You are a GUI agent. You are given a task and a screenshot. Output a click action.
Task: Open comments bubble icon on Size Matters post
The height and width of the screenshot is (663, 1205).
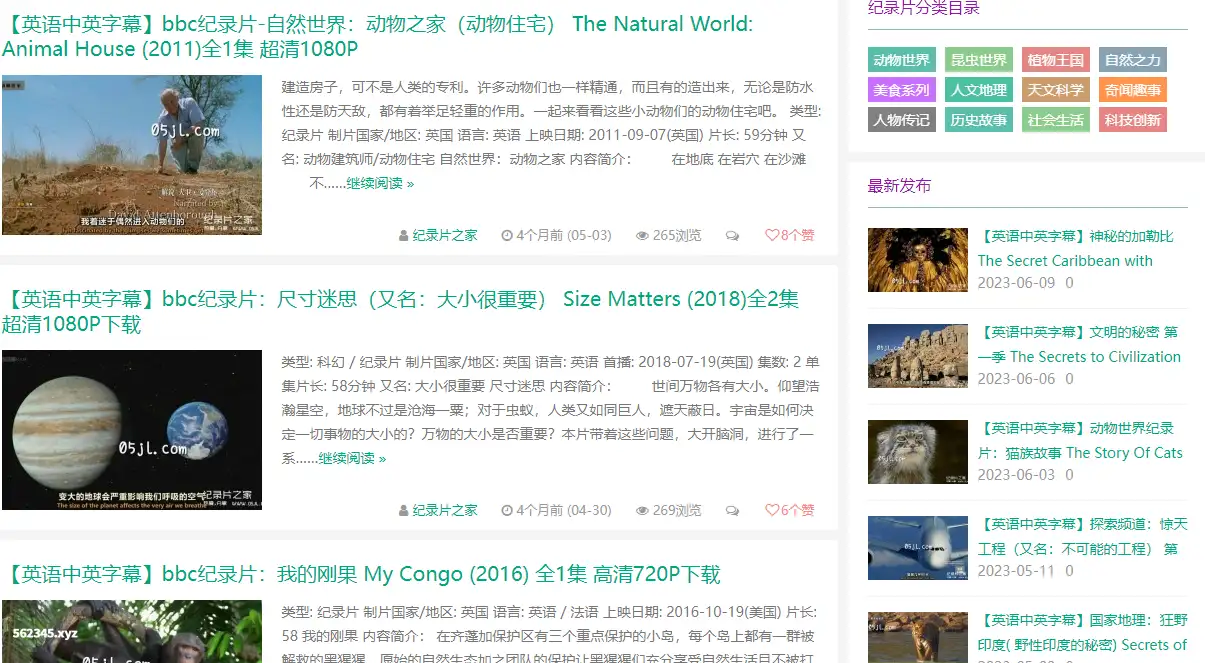[x=732, y=511]
